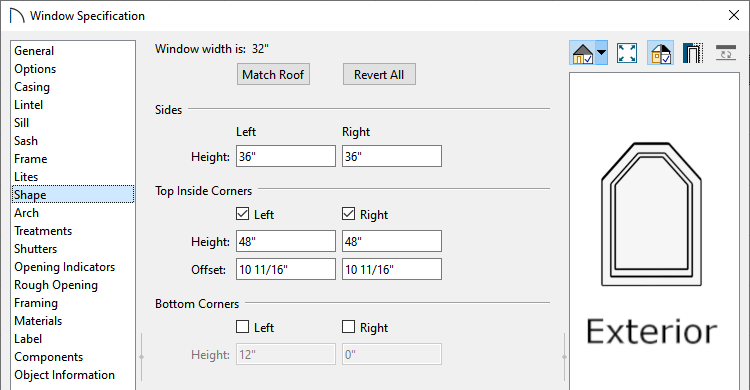
Task: Select the Components panel
Action: [73, 357]
